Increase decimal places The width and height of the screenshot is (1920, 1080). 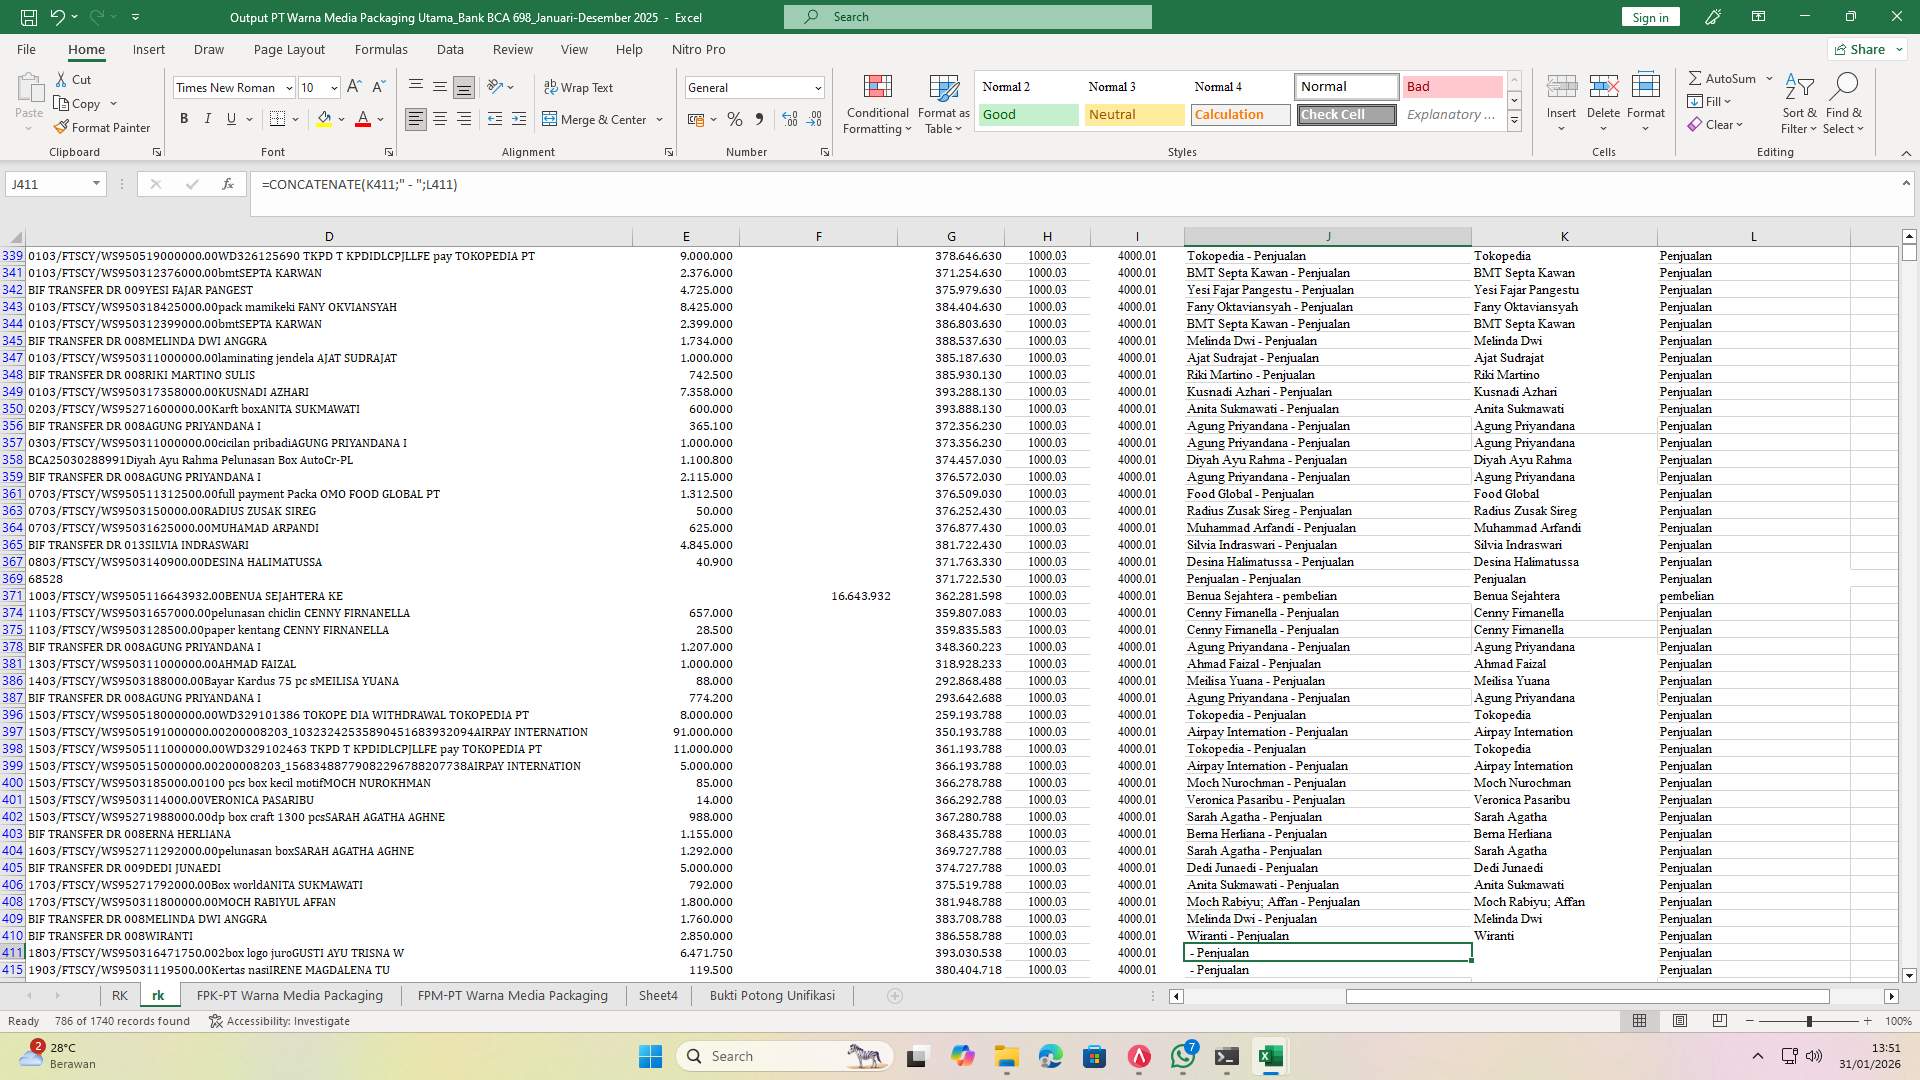[789, 119]
